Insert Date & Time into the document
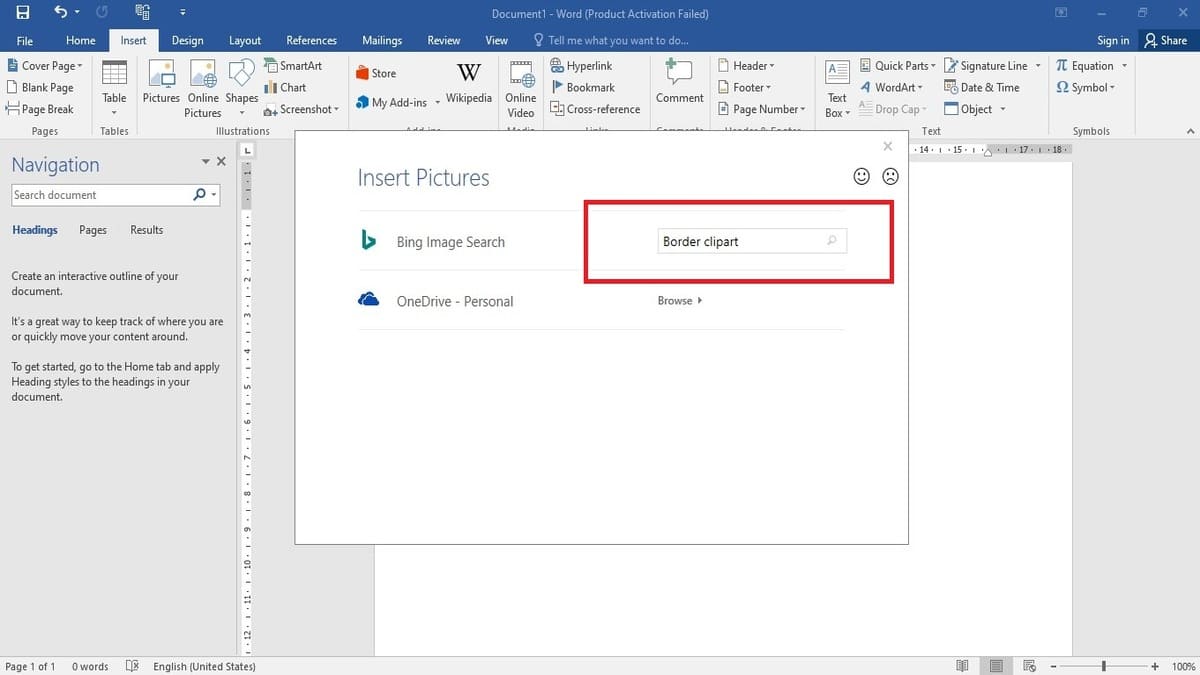This screenshot has width=1200, height=675. coord(982,87)
